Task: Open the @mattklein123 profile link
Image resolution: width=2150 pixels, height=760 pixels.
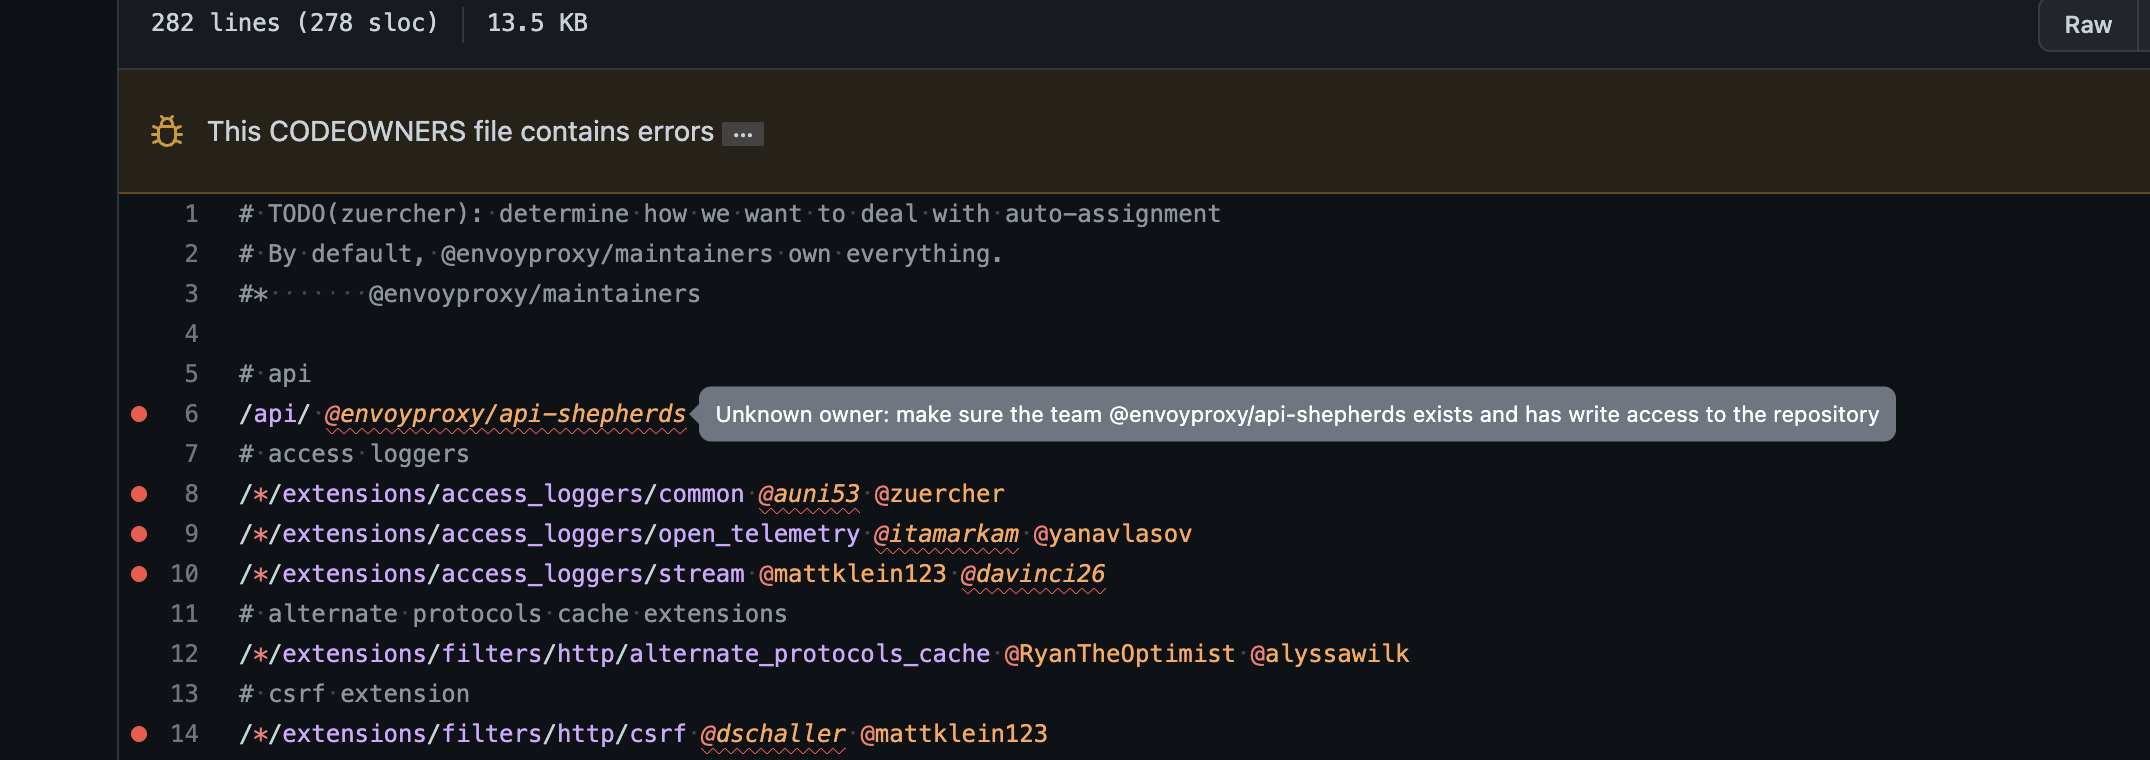Action: pos(853,573)
